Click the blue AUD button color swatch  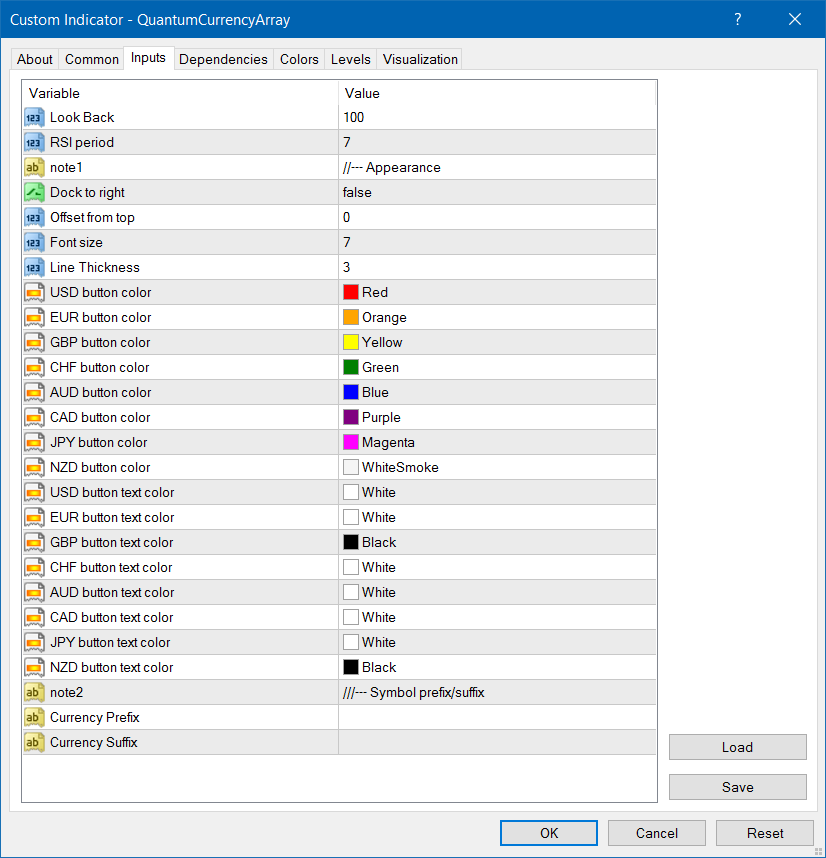pyautogui.click(x=351, y=393)
